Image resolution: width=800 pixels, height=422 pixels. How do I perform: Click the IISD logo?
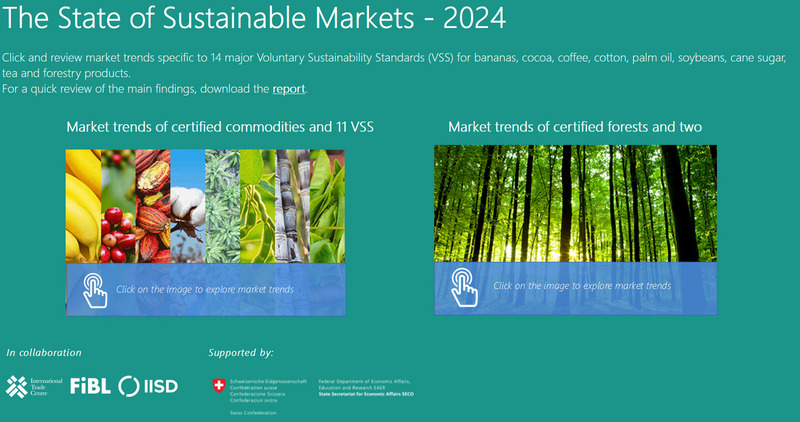coord(148,386)
